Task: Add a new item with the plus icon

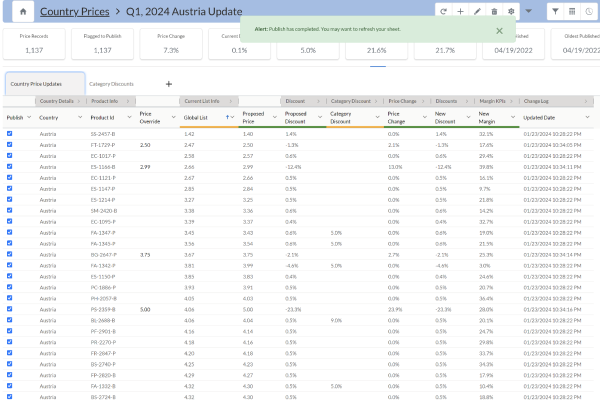Action: click(x=460, y=11)
